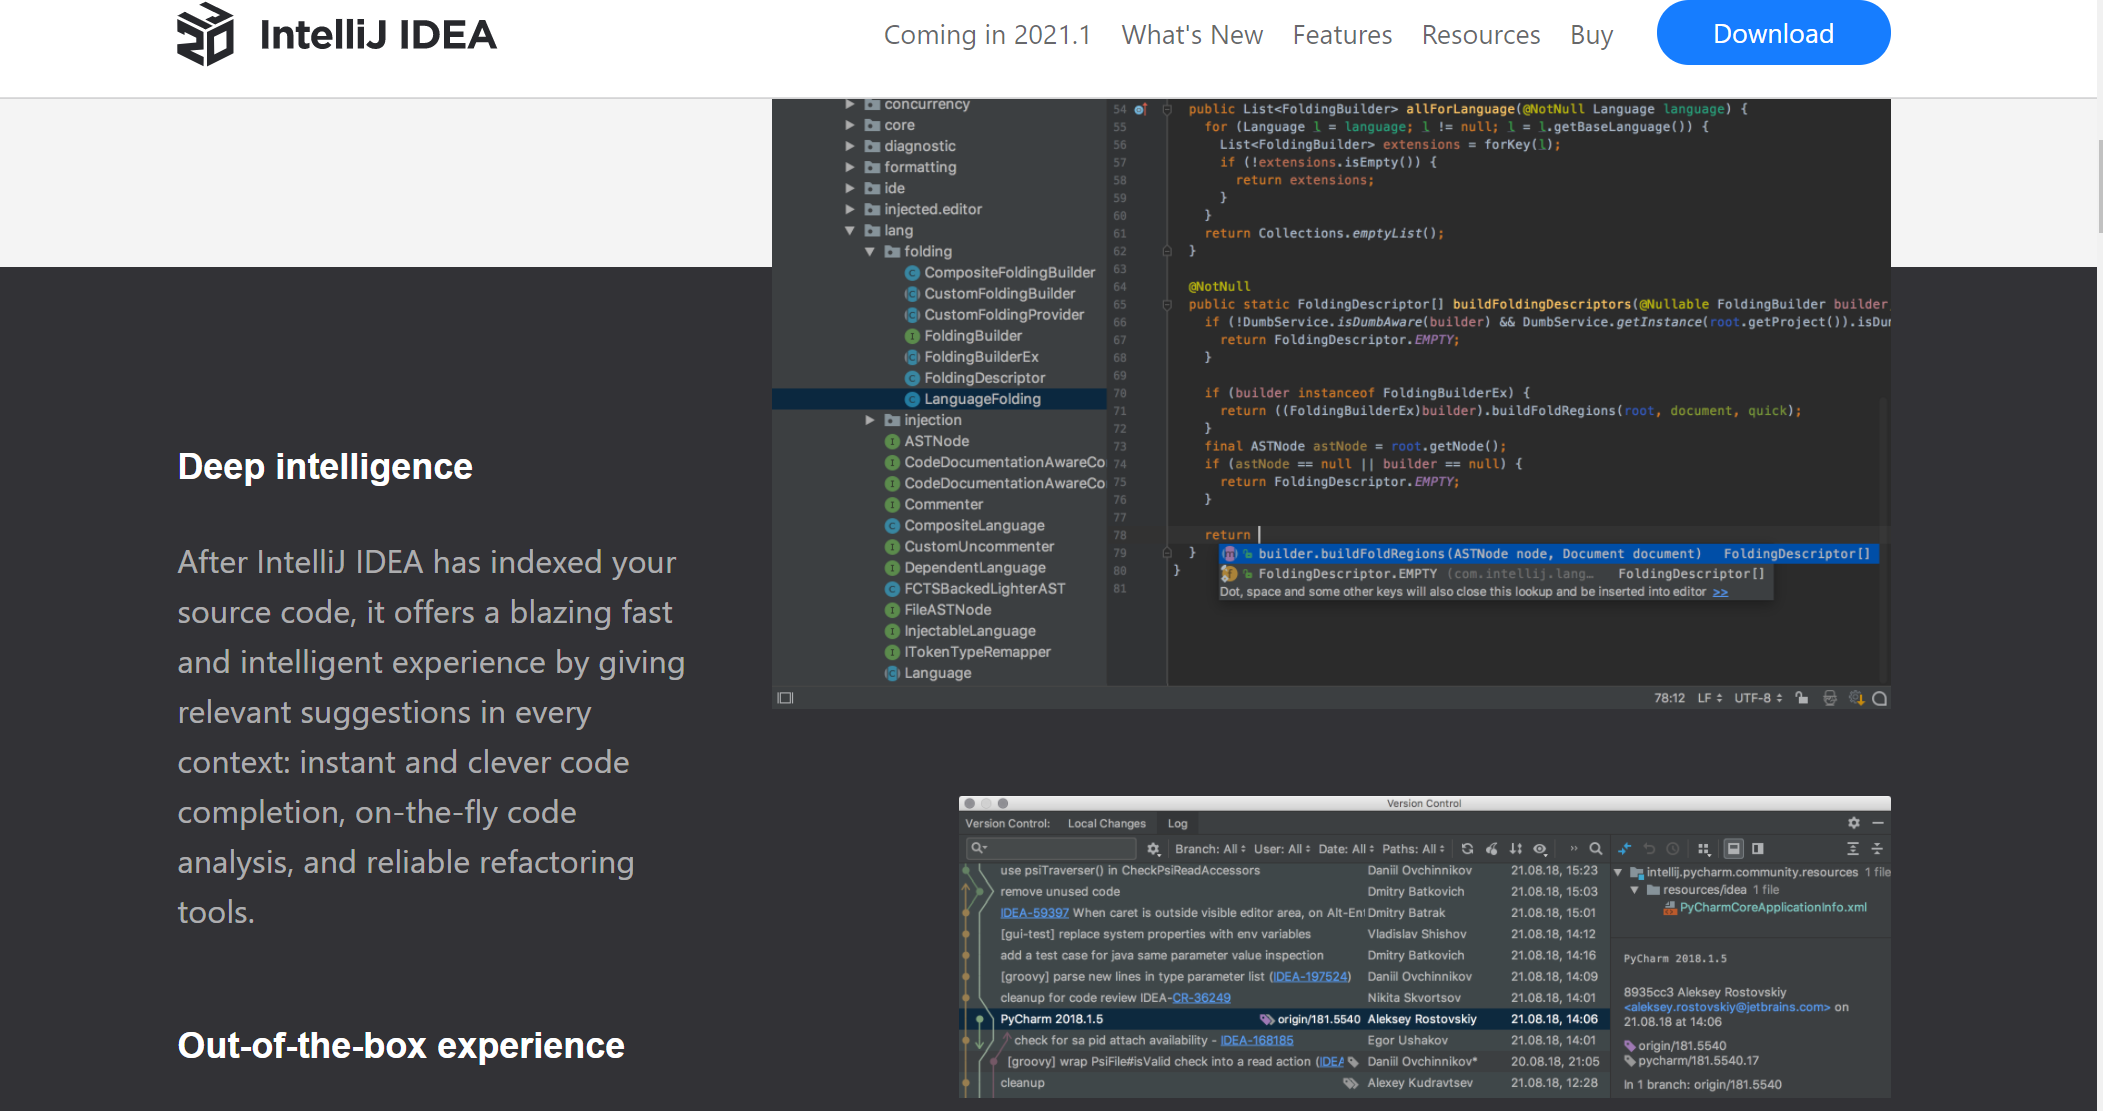Open the Branch: All filter dropdown
Viewport: 2103px width, 1111px height.
click(x=1210, y=849)
